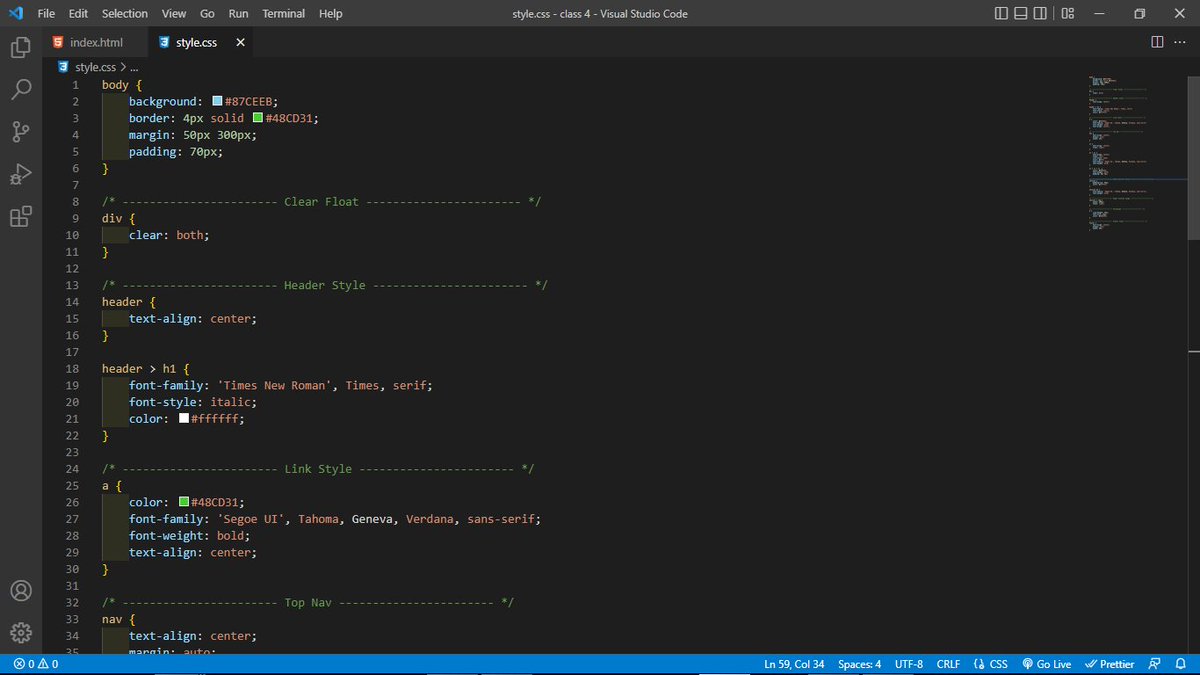
Task: Open the link color #48CD31 swatch on line 26
Action: point(184,502)
